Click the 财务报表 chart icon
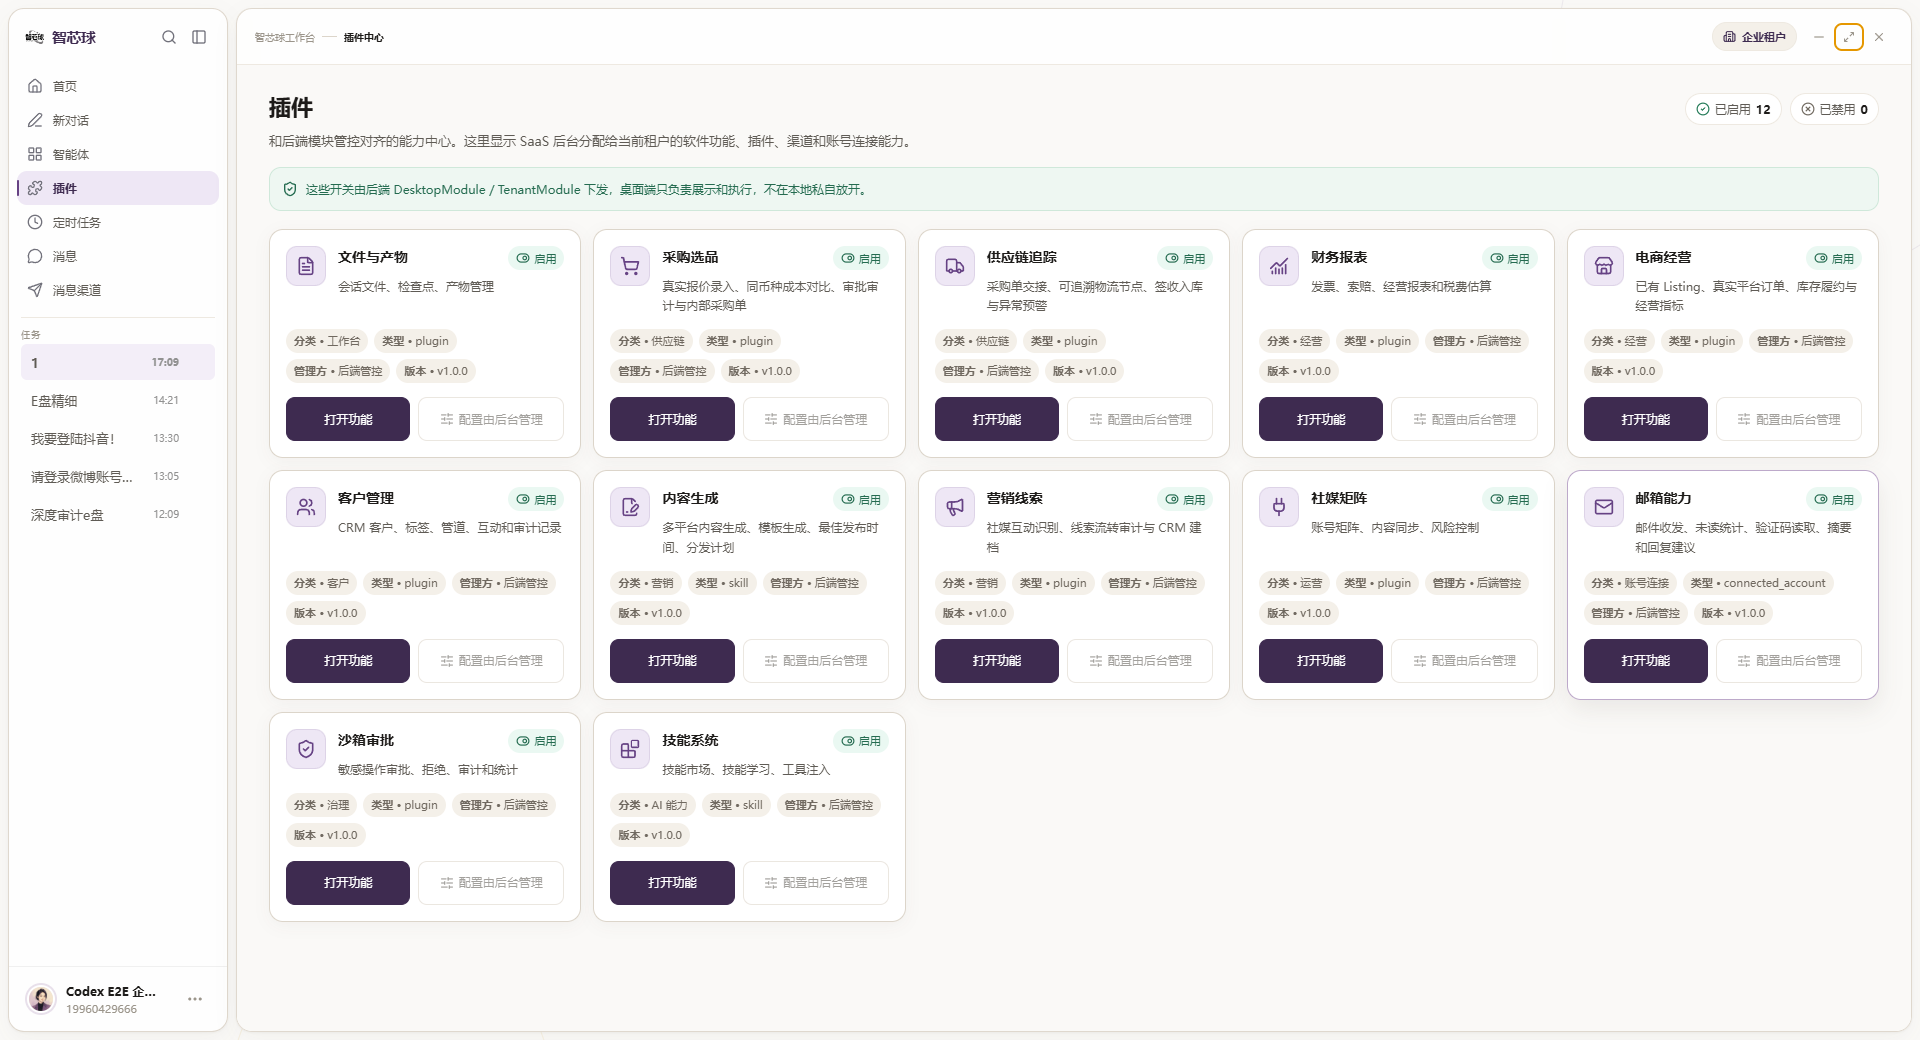The height and width of the screenshot is (1040, 1920). click(x=1279, y=266)
